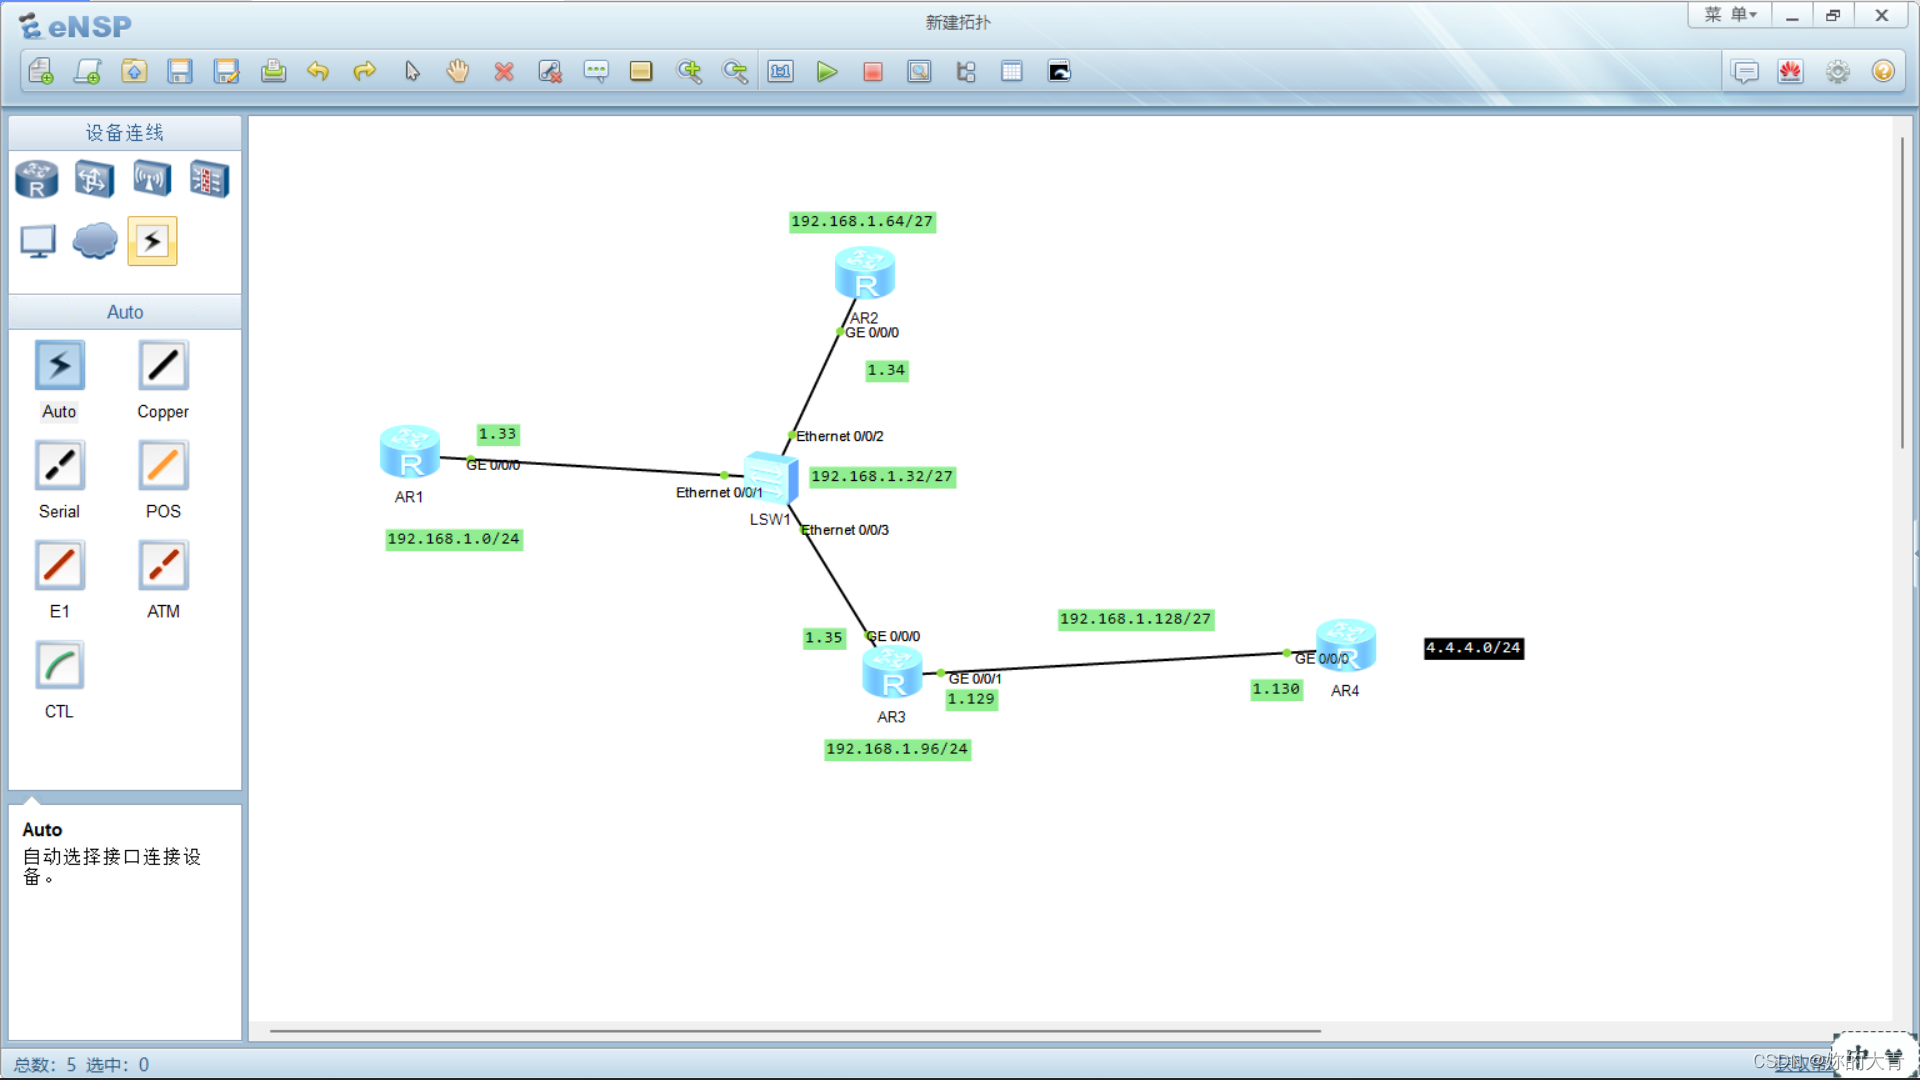This screenshot has width=1920, height=1080.
Task: Click the show all interfaces icon
Action: click(966, 71)
